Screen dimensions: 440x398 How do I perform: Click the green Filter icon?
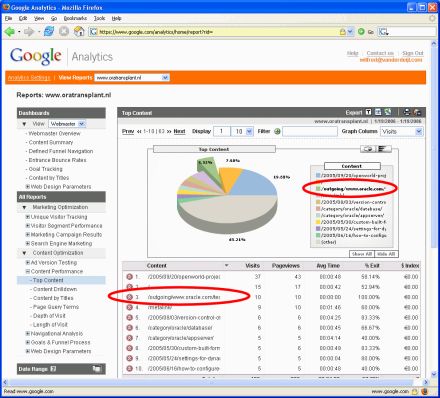click(x=277, y=131)
